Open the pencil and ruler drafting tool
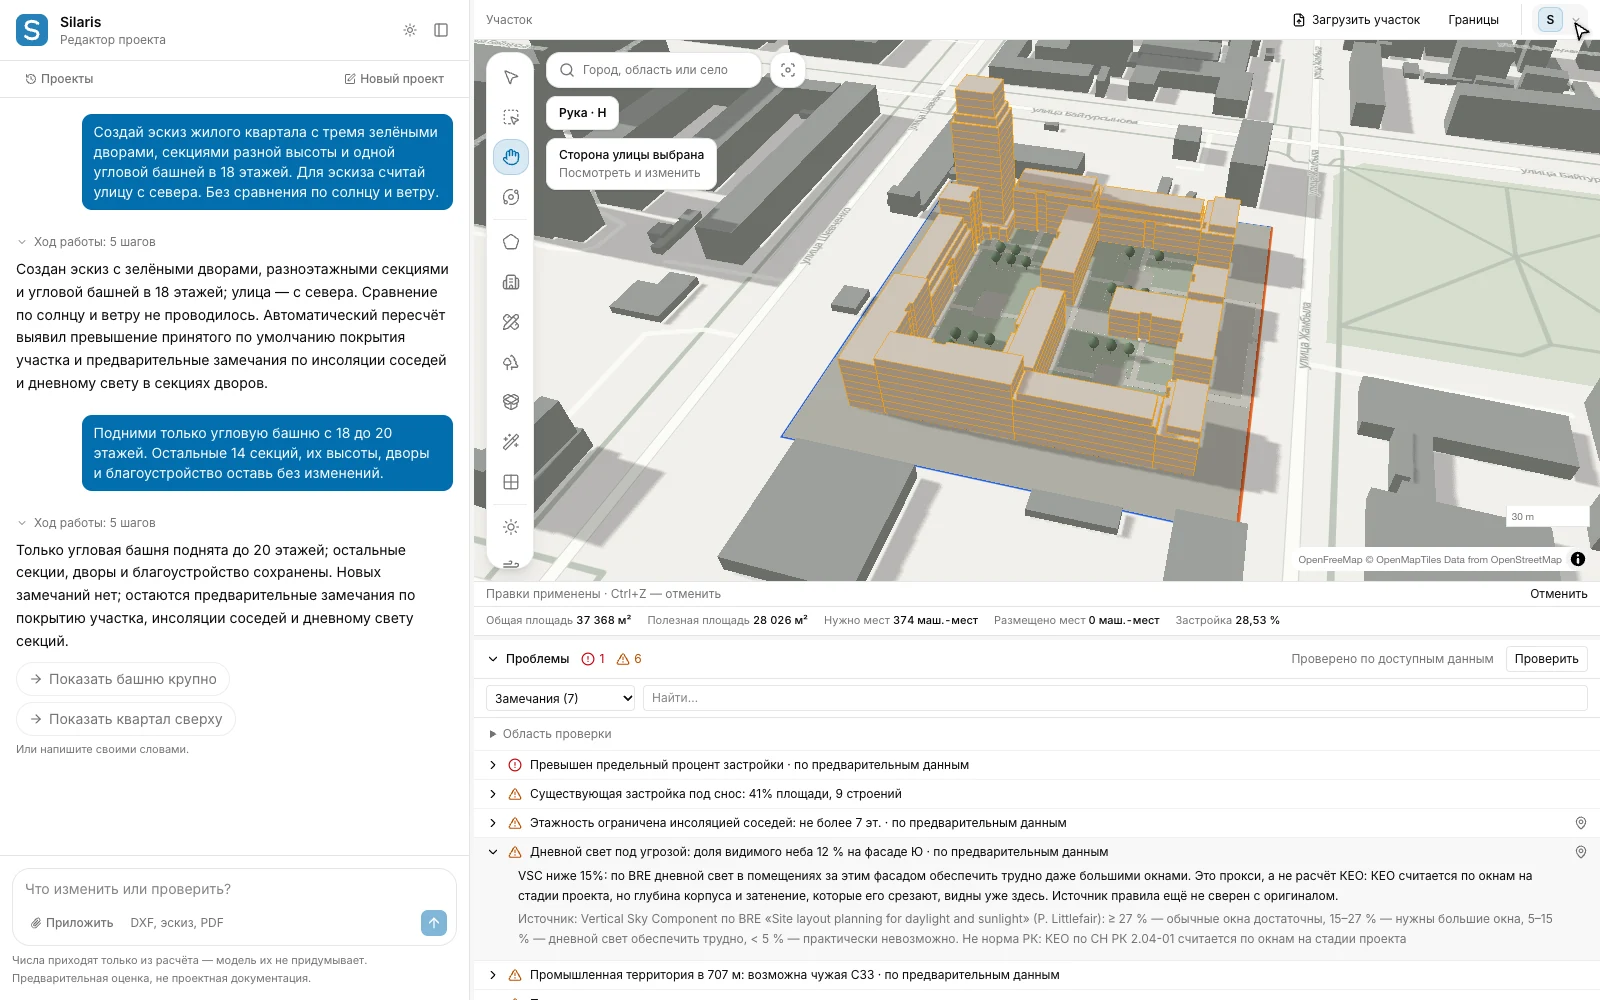This screenshot has width=1600, height=1000. (511, 322)
